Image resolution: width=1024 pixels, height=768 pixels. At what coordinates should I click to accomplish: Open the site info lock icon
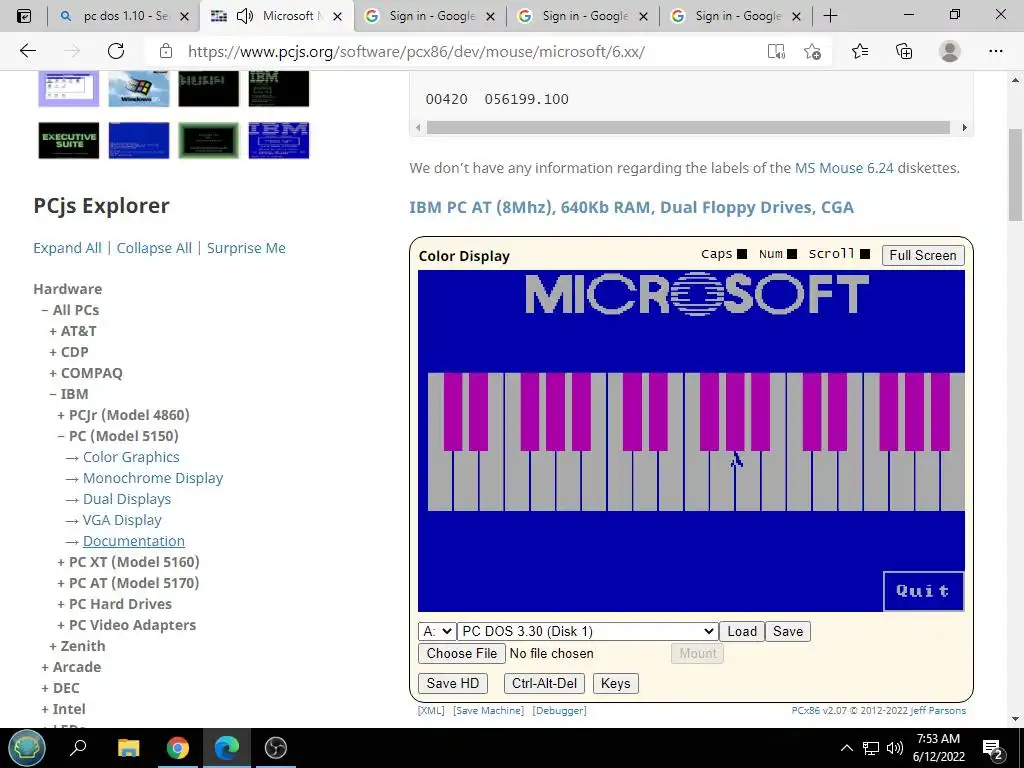tap(166, 51)
